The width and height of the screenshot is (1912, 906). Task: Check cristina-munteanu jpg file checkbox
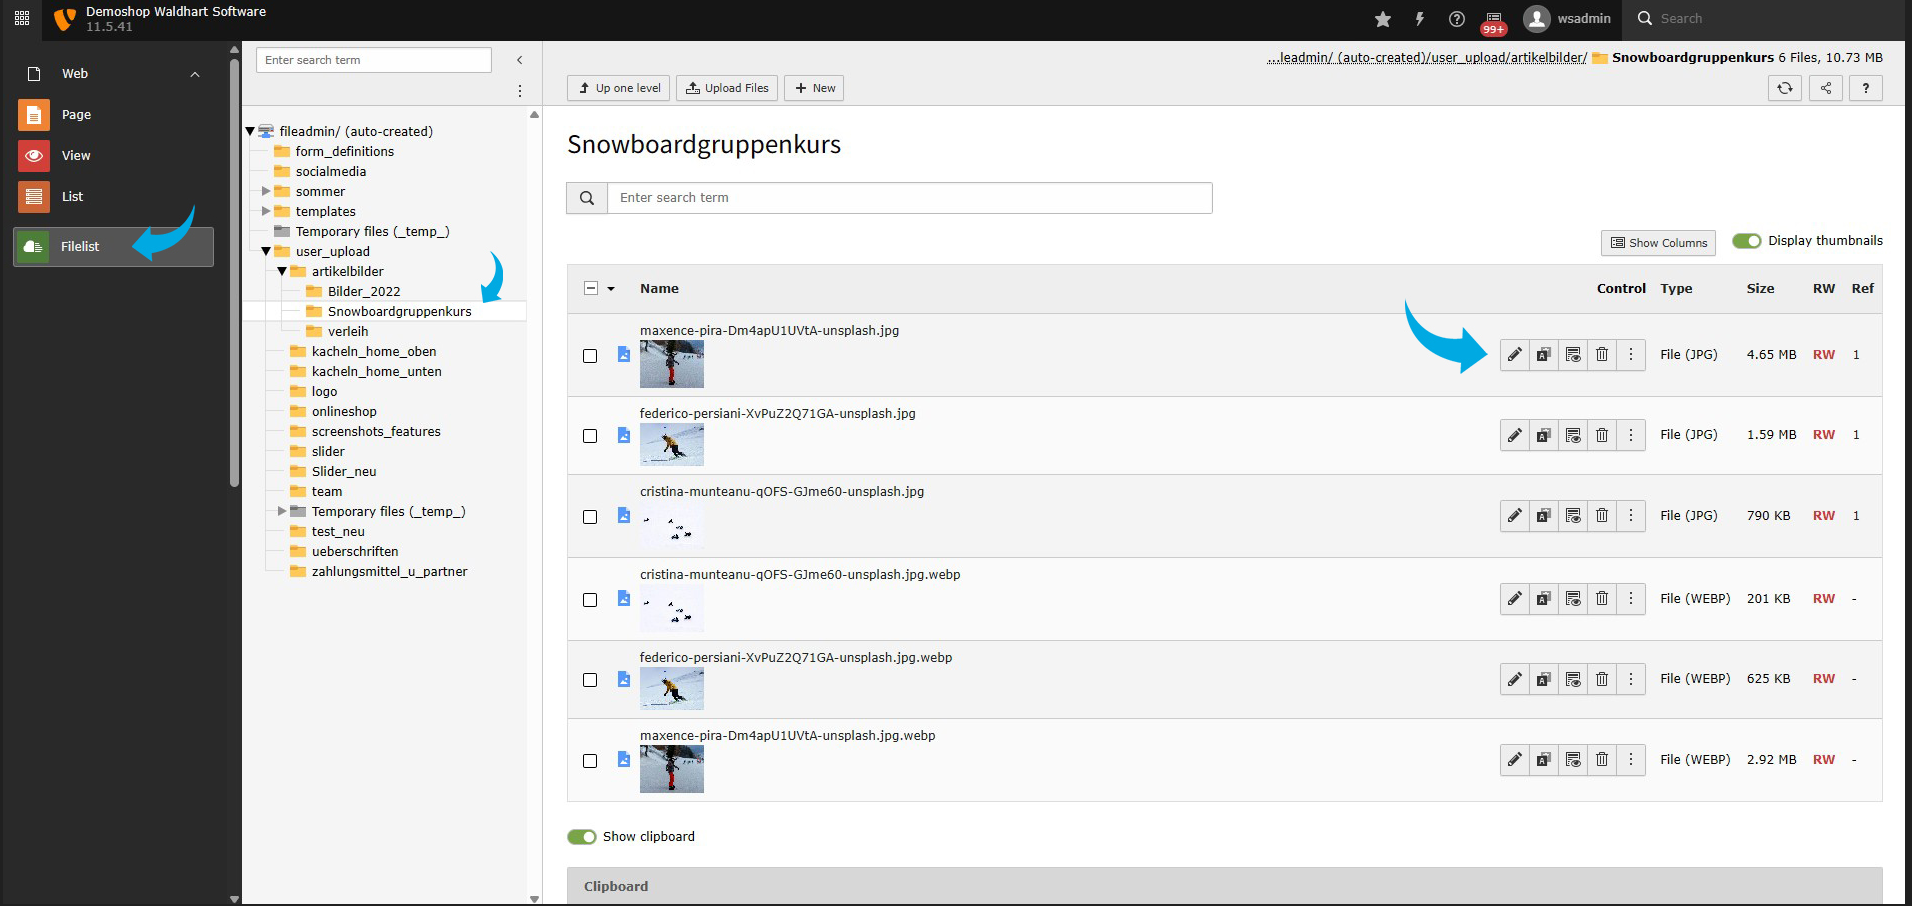tap(590, 517)
